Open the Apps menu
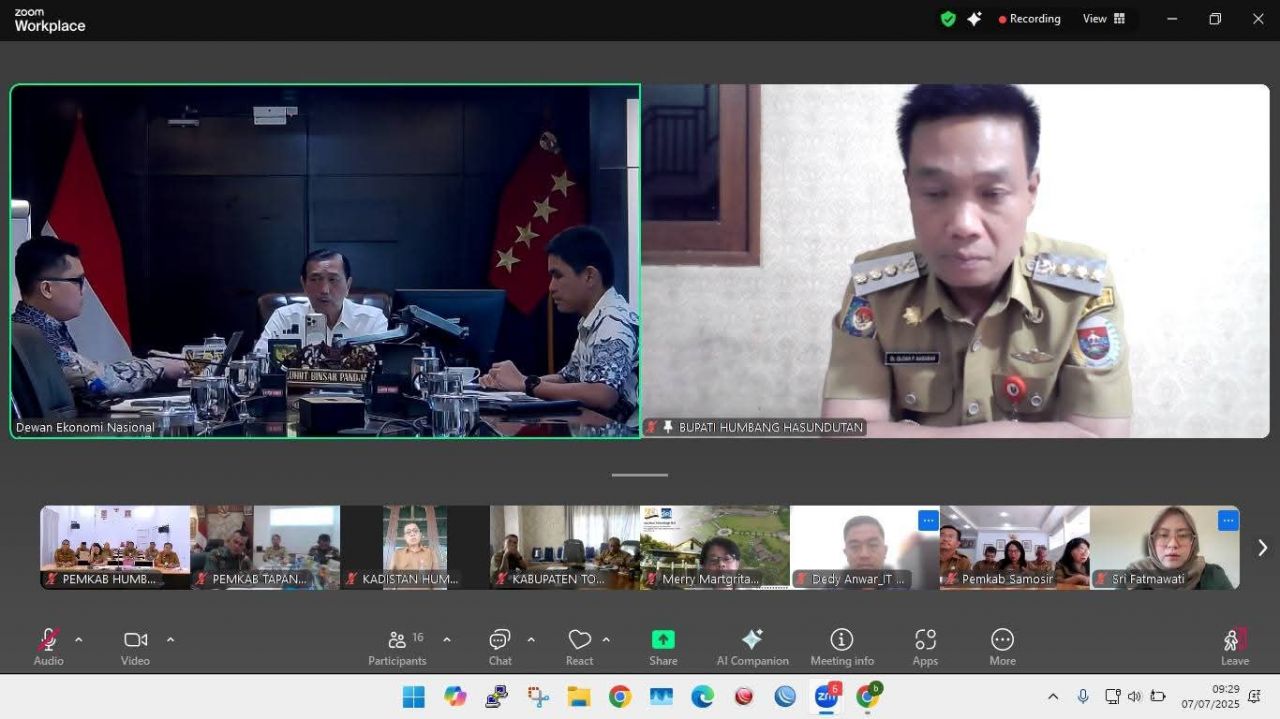This screenshot has width=1280, height=719. coord(925,647)
